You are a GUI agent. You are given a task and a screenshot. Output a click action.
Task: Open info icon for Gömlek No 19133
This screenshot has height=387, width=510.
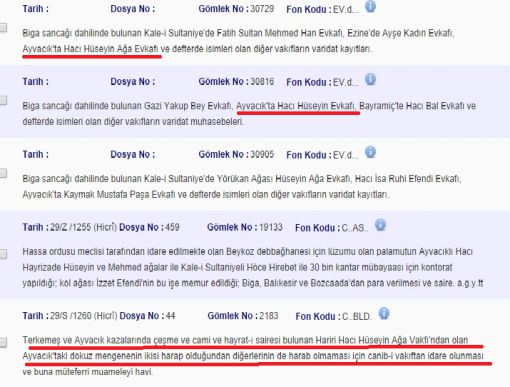click(380, 225)
